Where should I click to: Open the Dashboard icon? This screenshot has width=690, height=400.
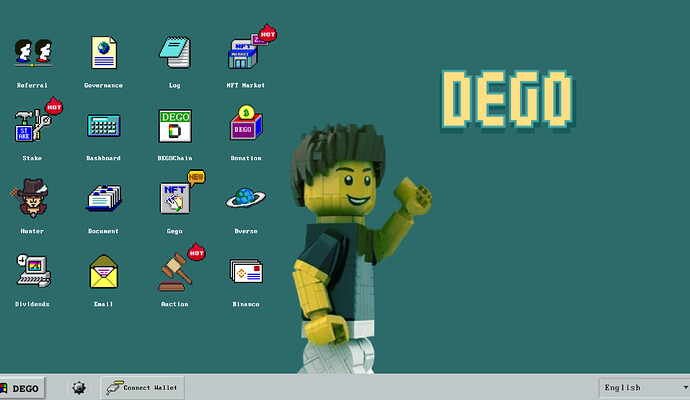(103, 126)
